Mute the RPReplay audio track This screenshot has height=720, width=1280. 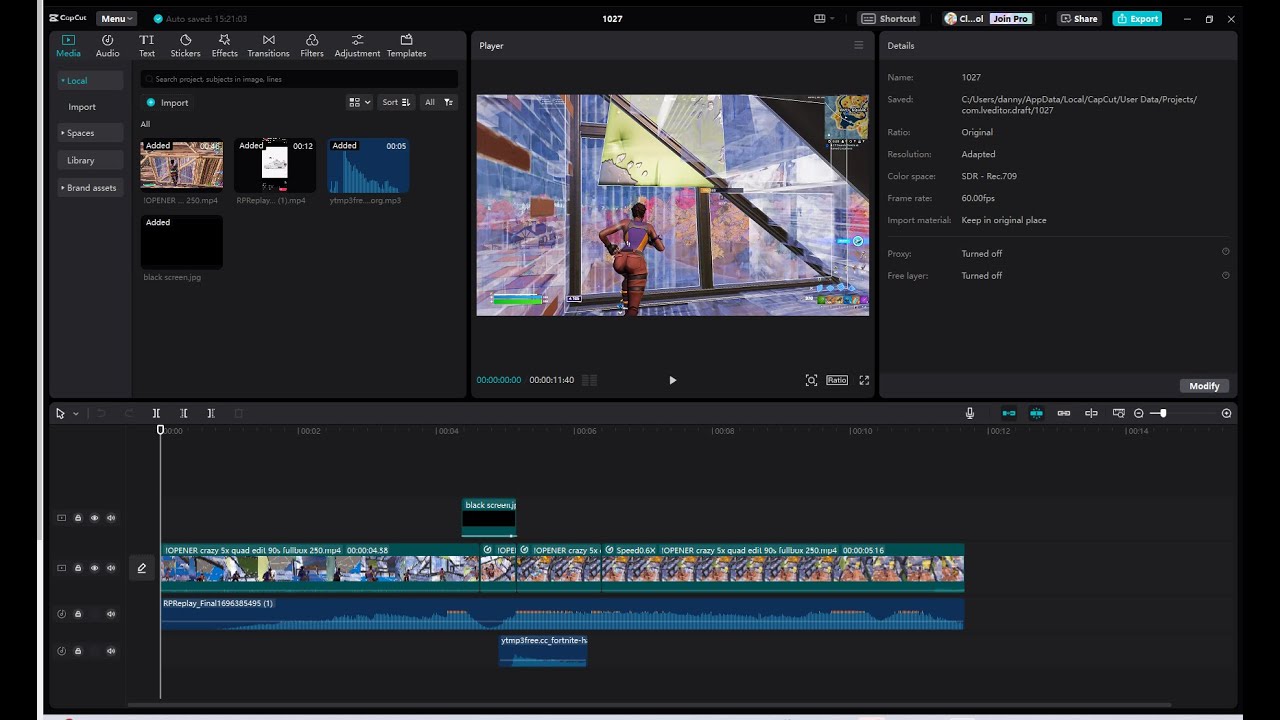(x=111, y=614)
